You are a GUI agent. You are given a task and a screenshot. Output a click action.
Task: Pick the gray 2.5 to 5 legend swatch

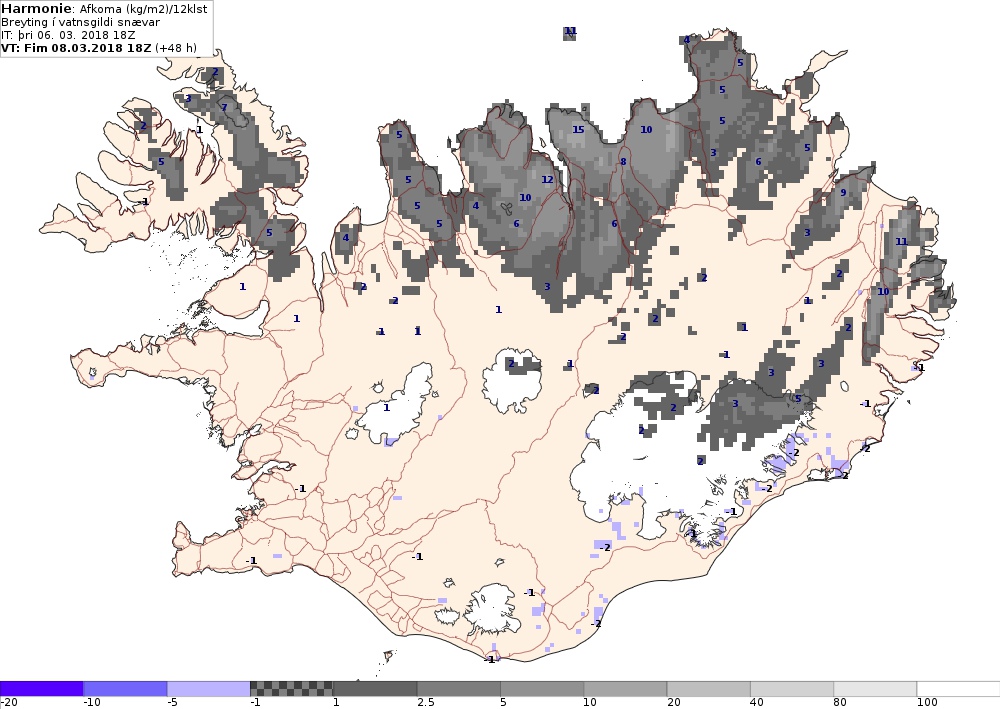click(x=459, y=689)
